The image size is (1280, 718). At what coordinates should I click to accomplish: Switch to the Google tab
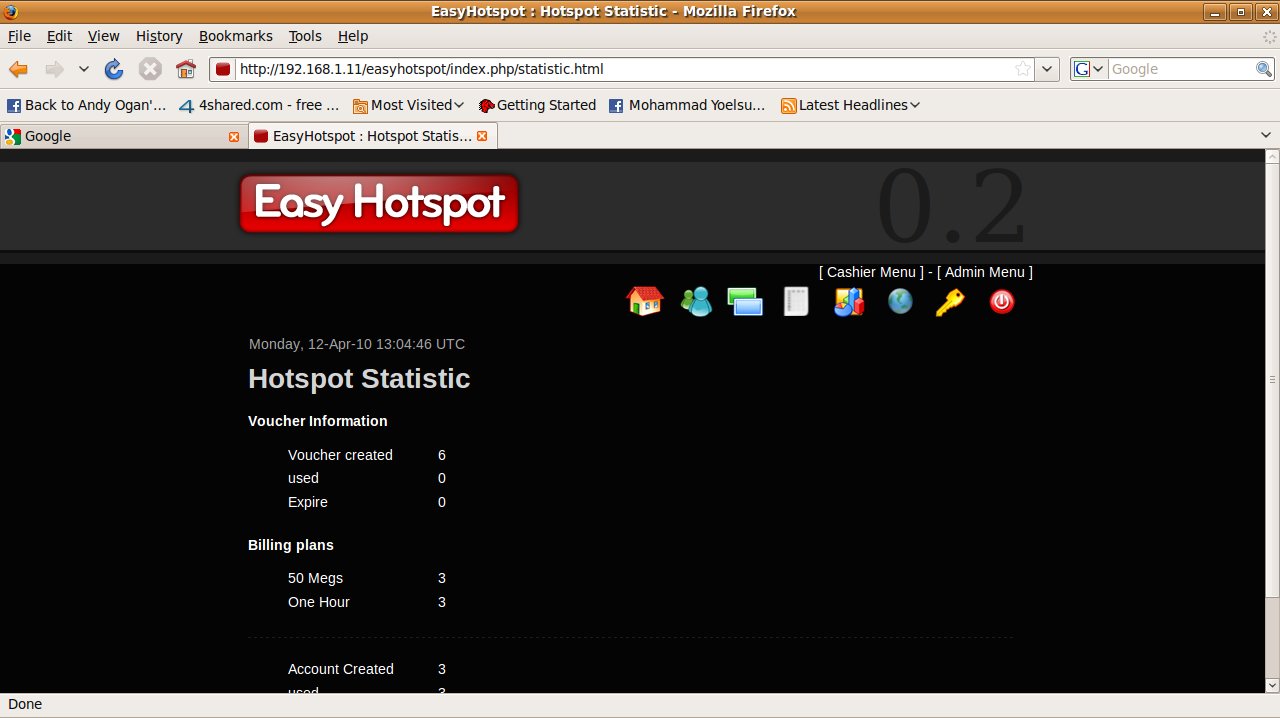coord(123,136)
